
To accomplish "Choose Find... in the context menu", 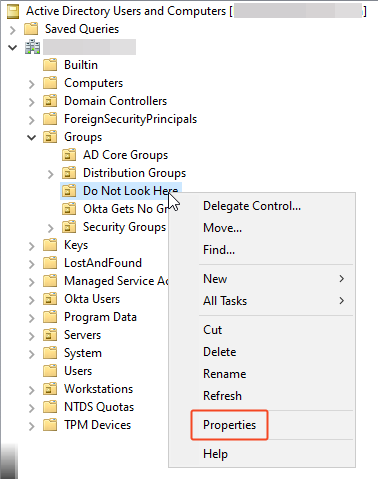I will point(262,250).
